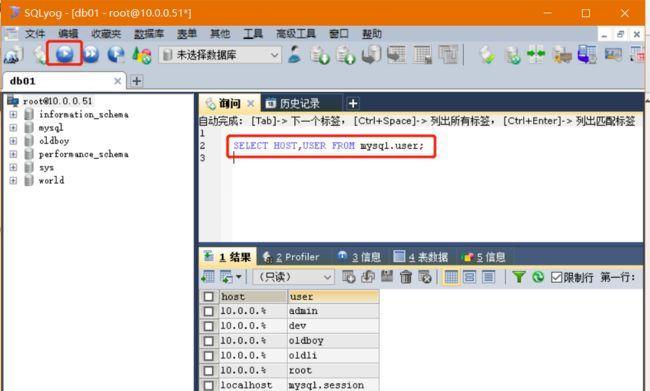The image size is (650, 391).
Task: Click the cancel changes icon in results
Action: tap(425, 277)
